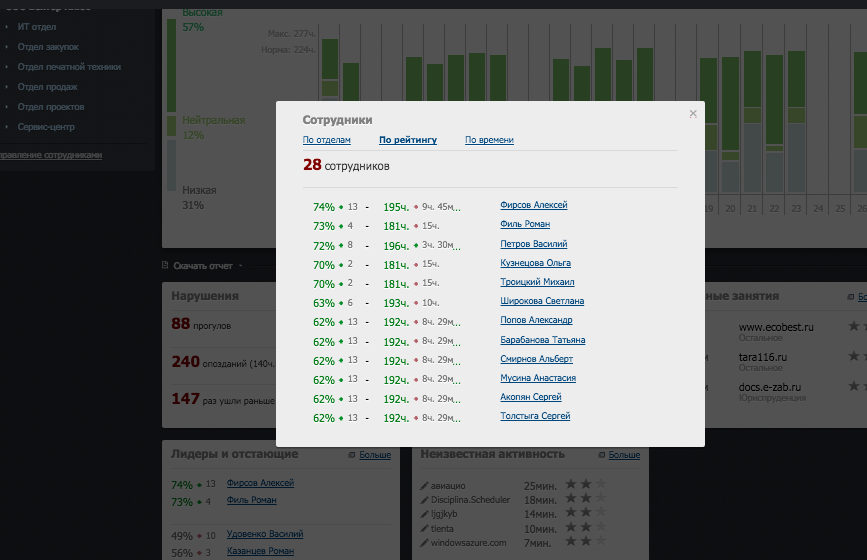Screen dimensions: 867x560
Task: Click the docs.e-zab.ru site entry
Action: (x=770, y=387)
